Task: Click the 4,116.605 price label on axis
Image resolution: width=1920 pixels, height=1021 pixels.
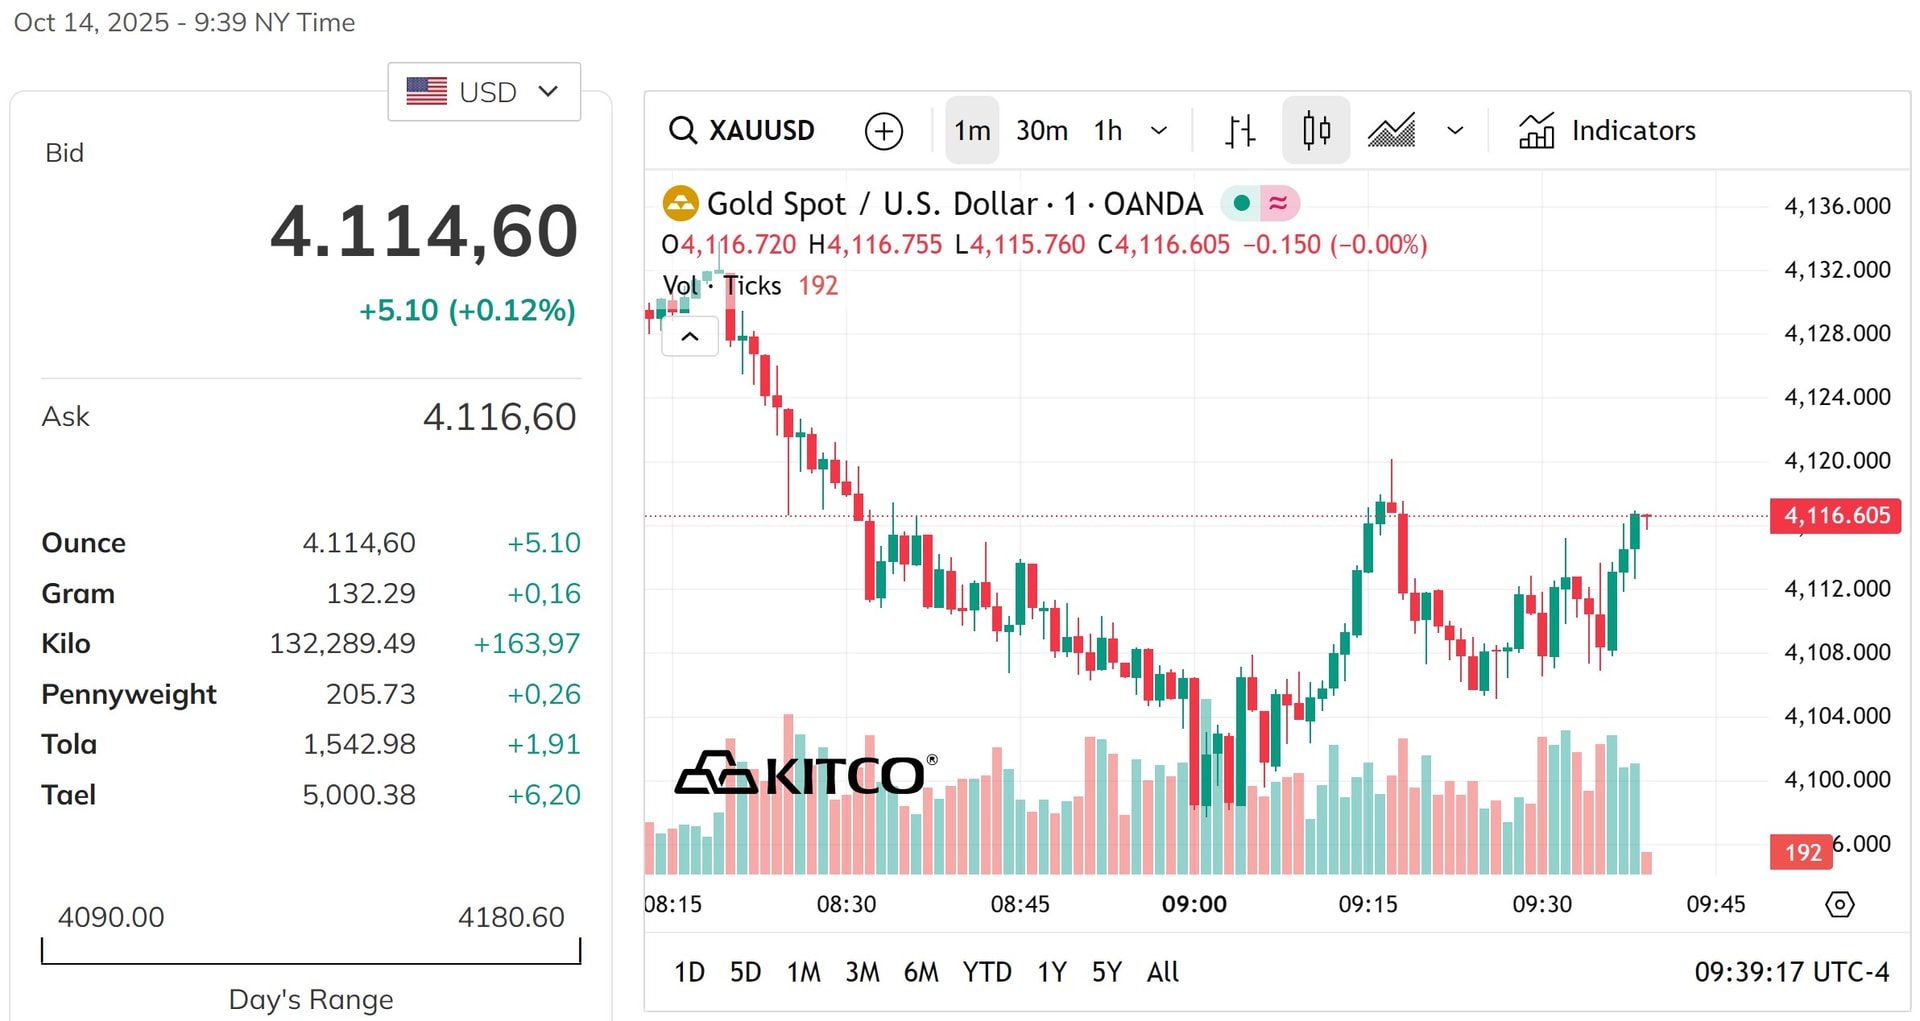Action: pos(1836,516)
